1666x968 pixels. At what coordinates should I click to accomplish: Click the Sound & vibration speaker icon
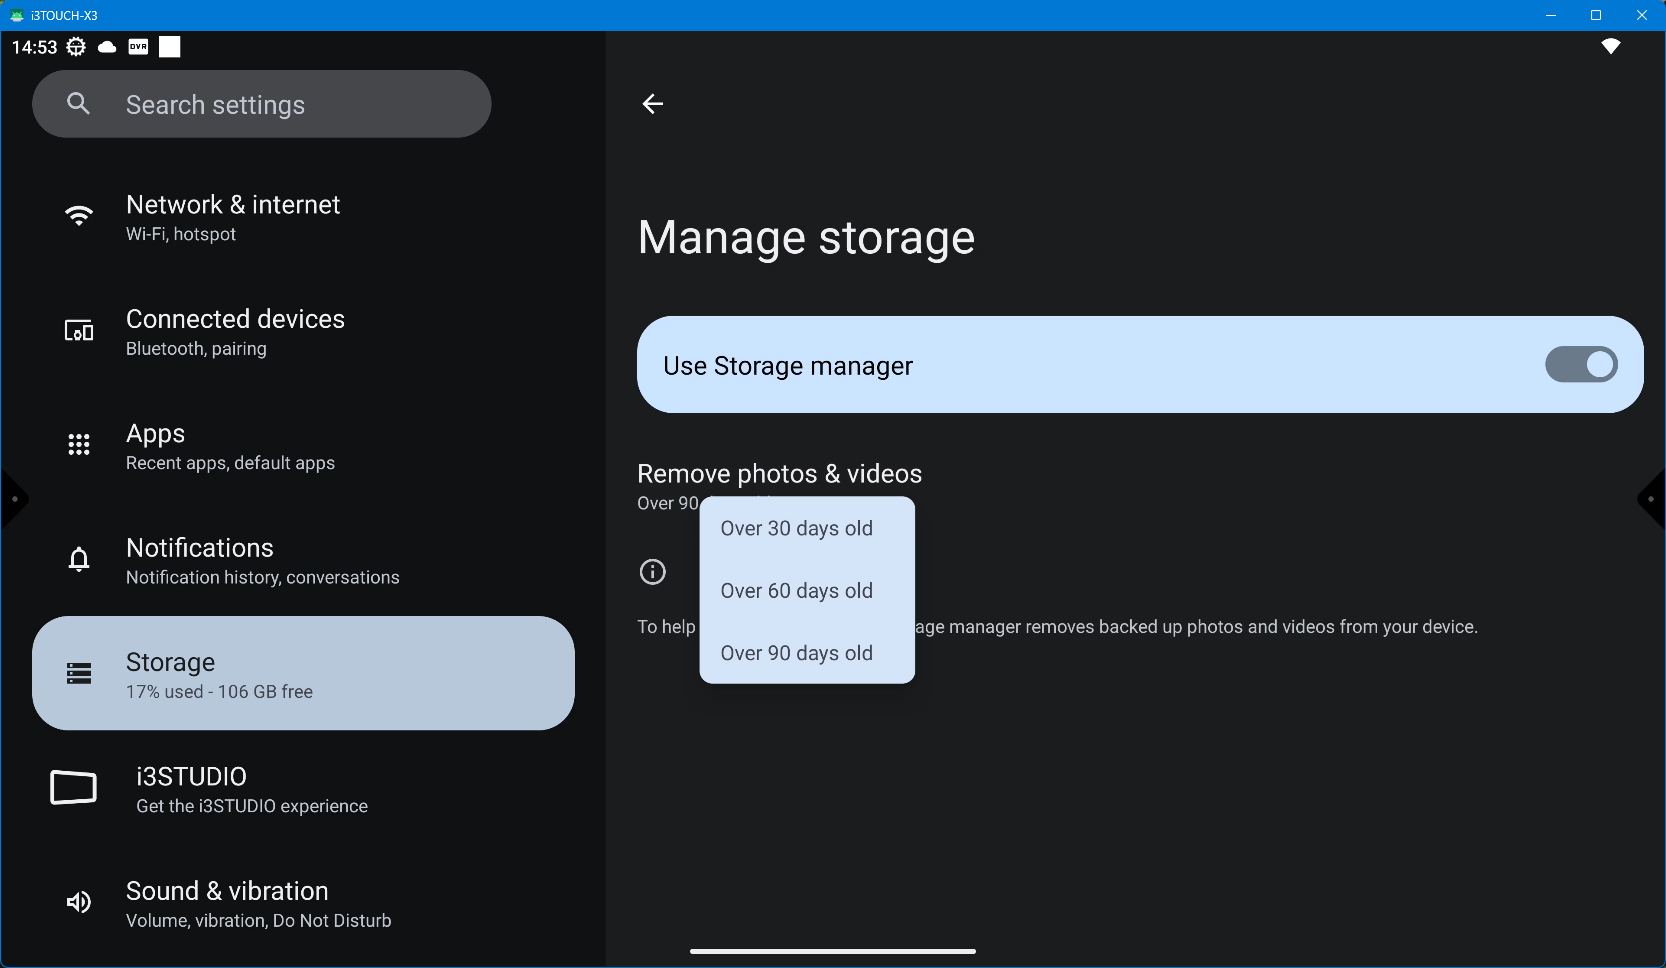click(x=79, y=903)
